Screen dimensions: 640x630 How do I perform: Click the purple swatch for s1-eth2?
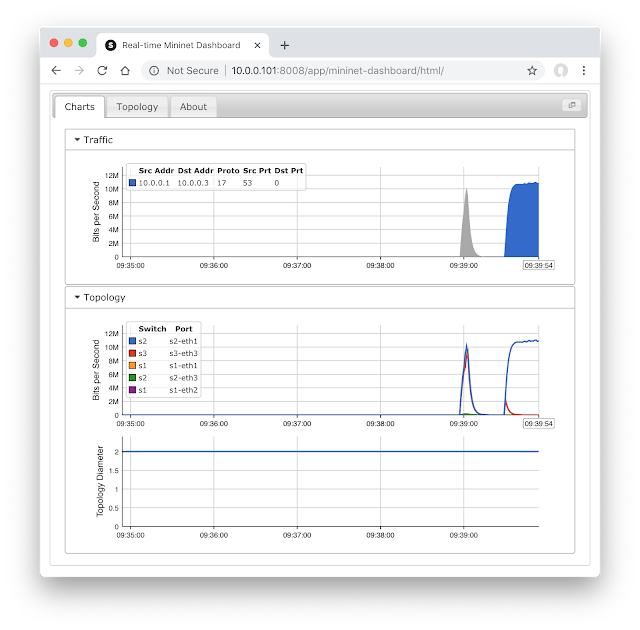(x=132, y=390)
